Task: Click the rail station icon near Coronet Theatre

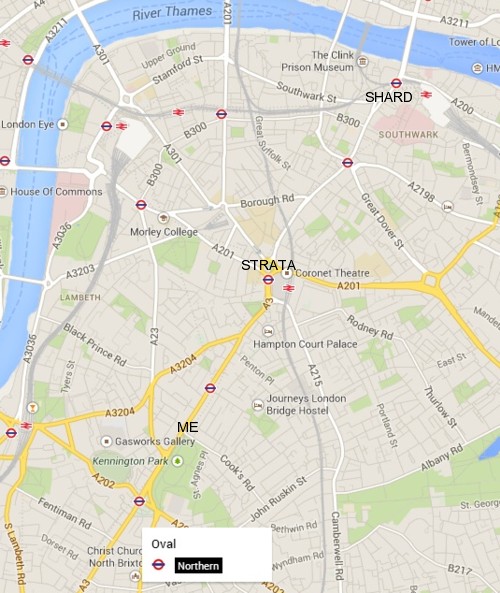Action: tap(289, 289)
